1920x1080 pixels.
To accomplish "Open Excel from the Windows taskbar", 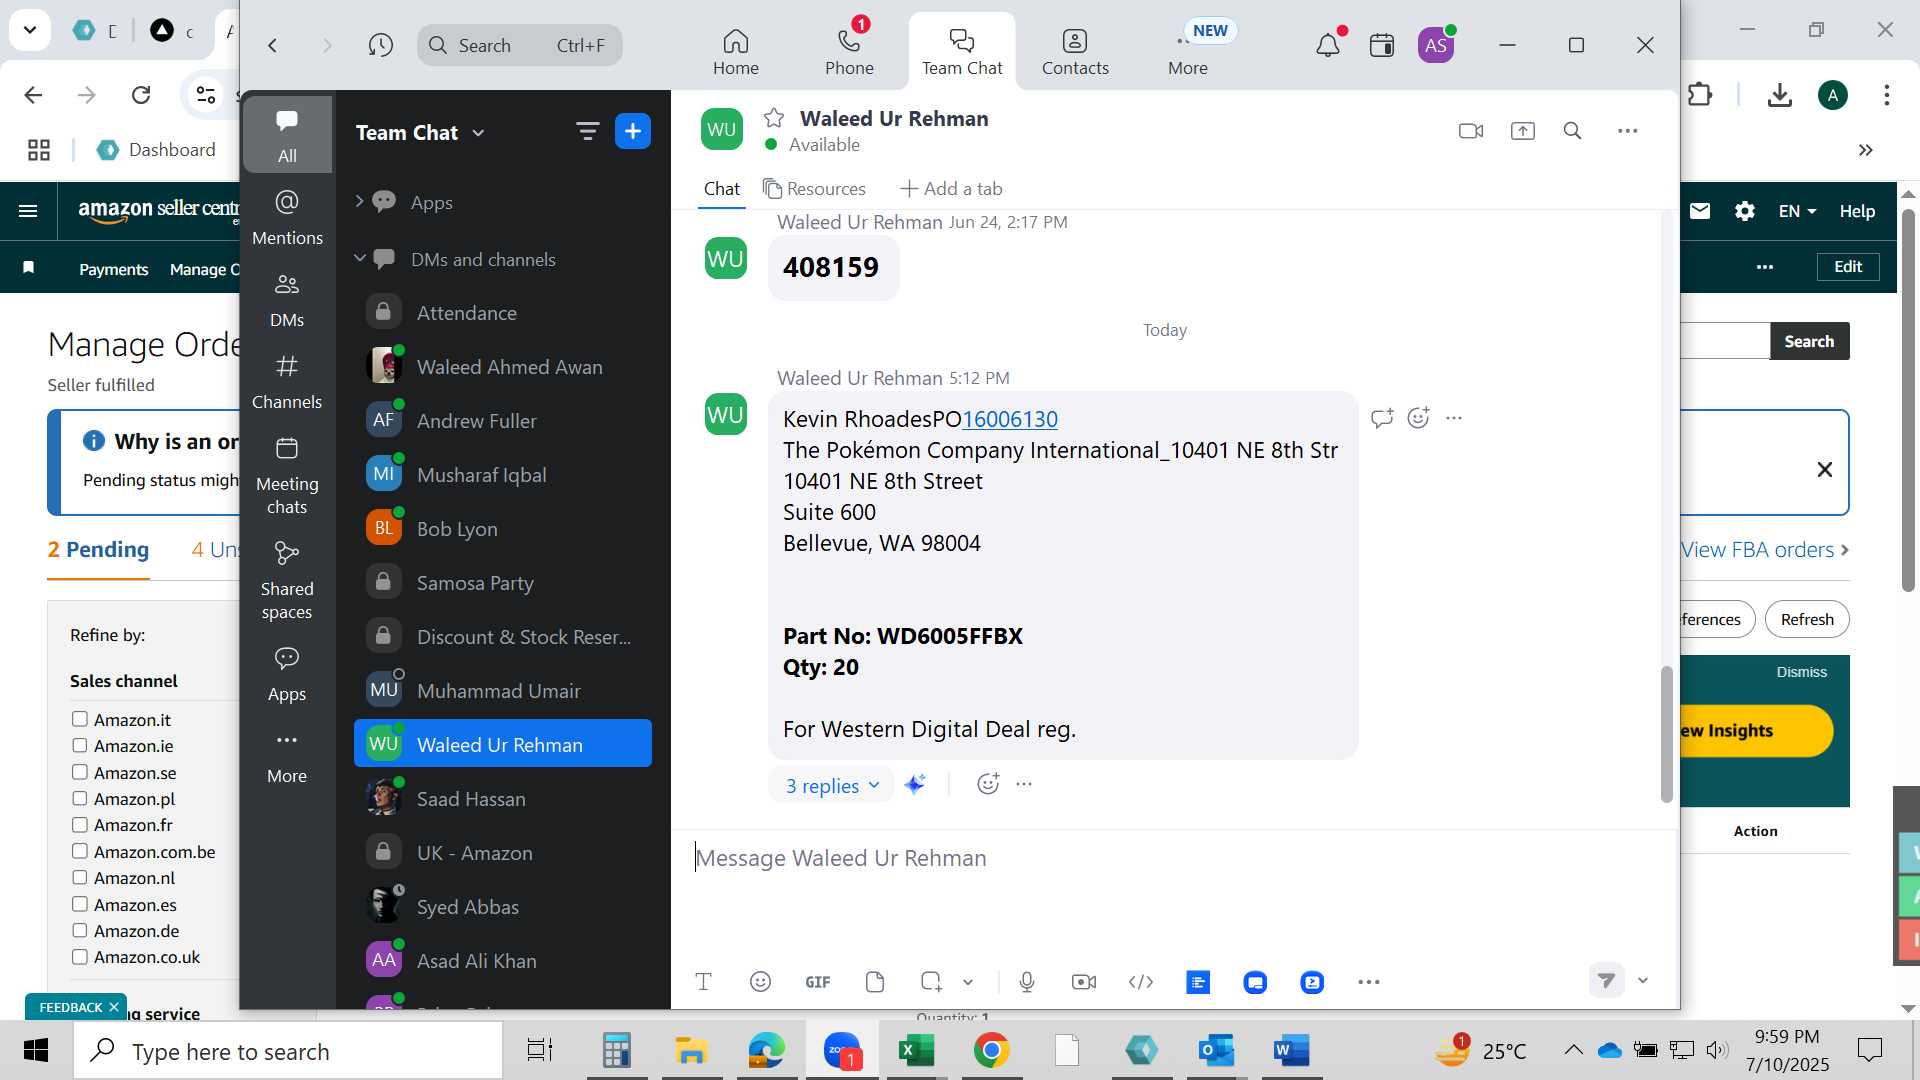I will click(916, 1050).
